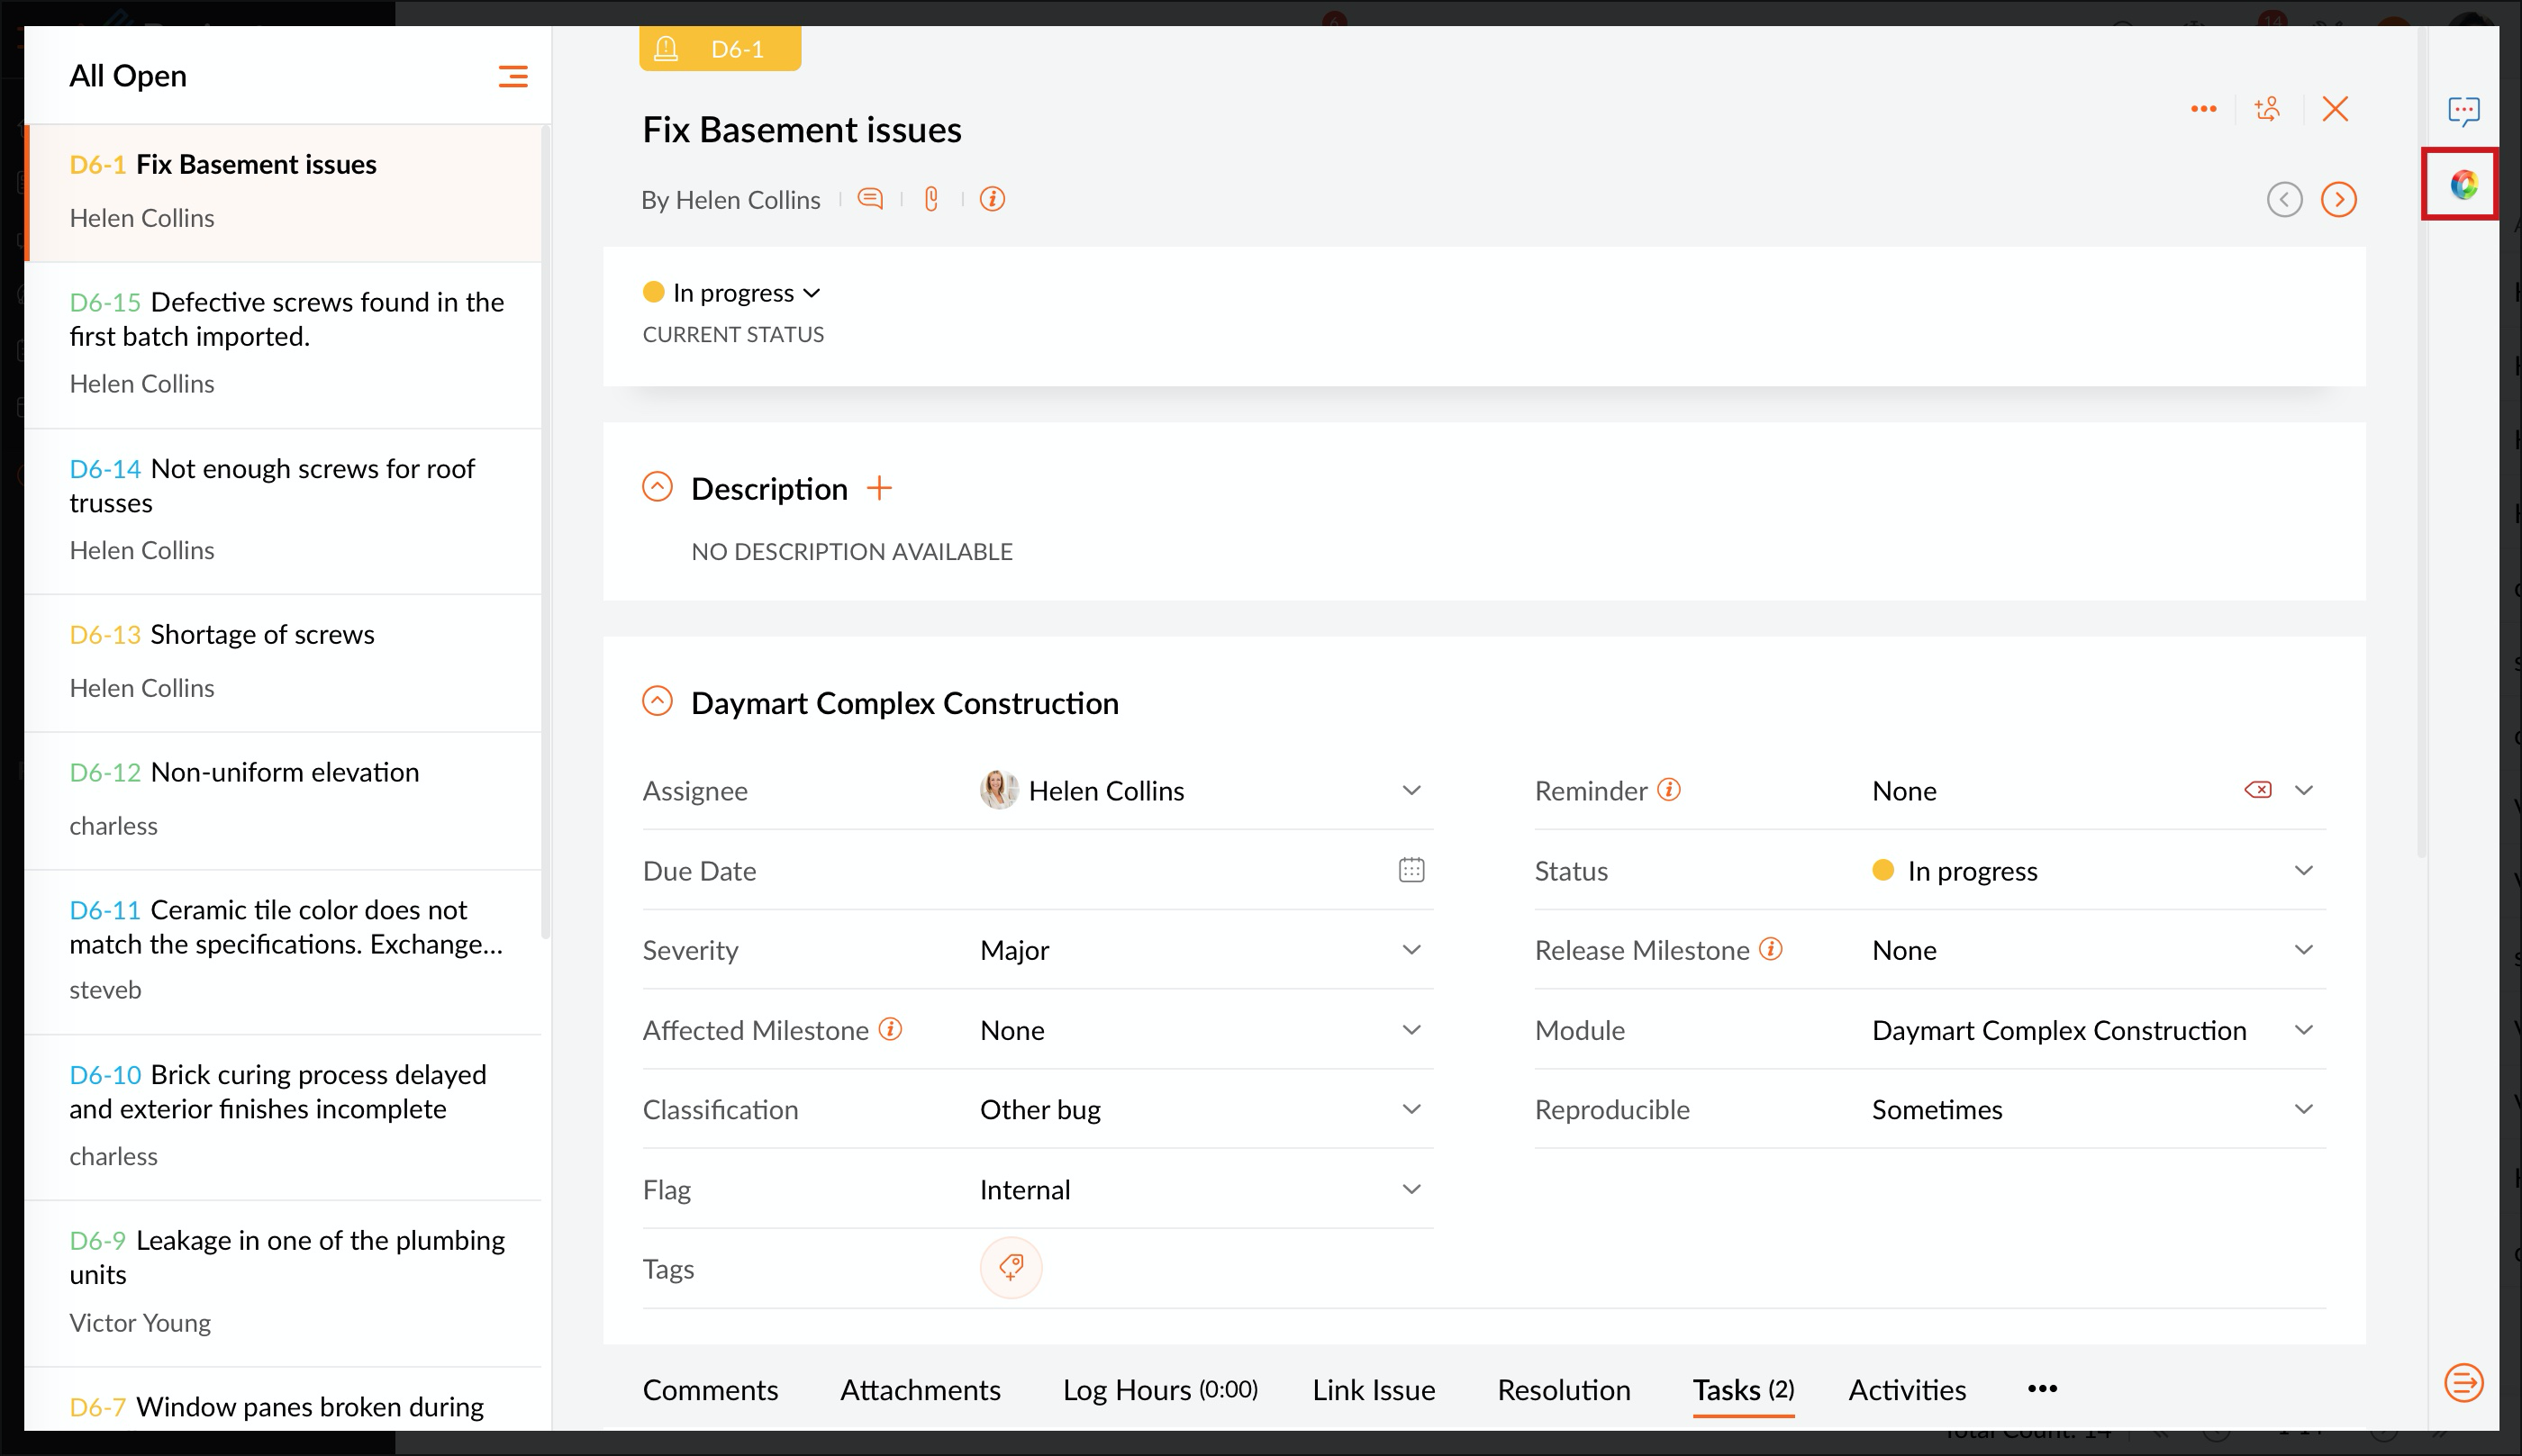Click the comments bubble icon under title

coord(870,199)
